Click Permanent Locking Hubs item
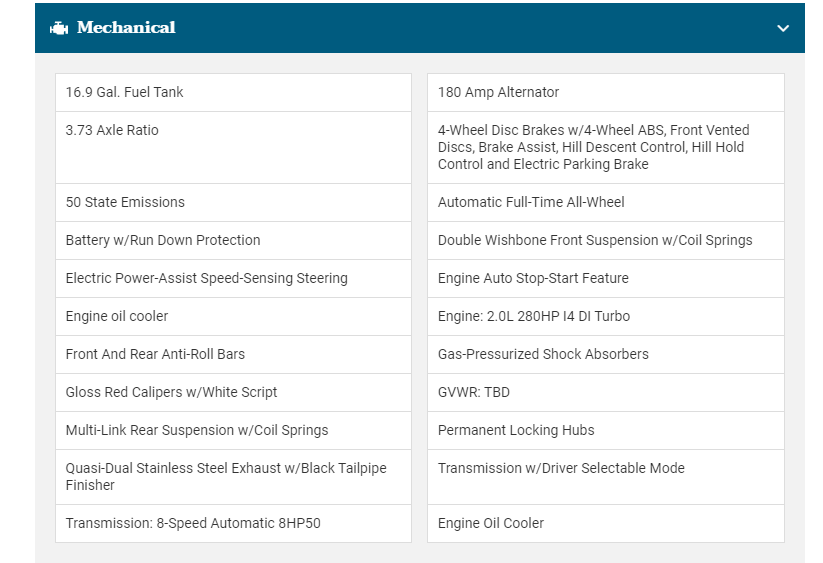Screen dimensions: 823x563 [516, 430]
